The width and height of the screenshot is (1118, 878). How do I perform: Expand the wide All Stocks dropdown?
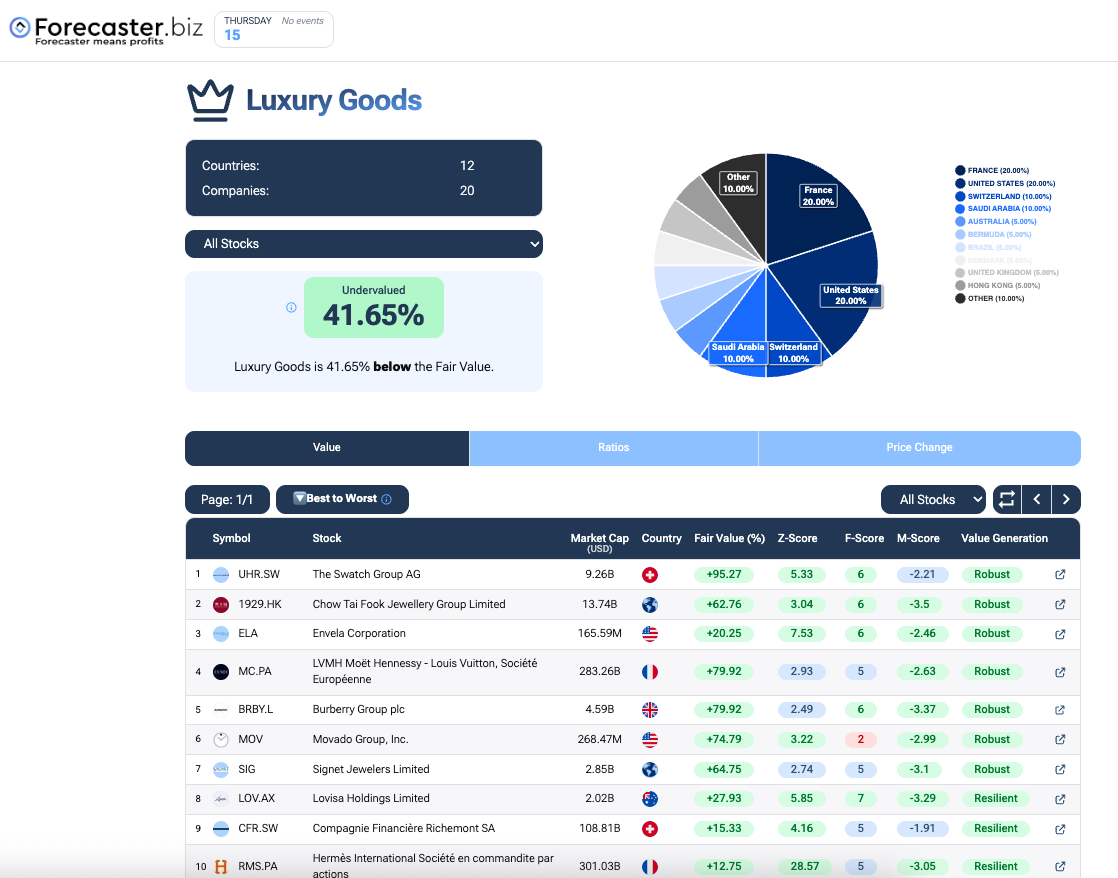364,244
